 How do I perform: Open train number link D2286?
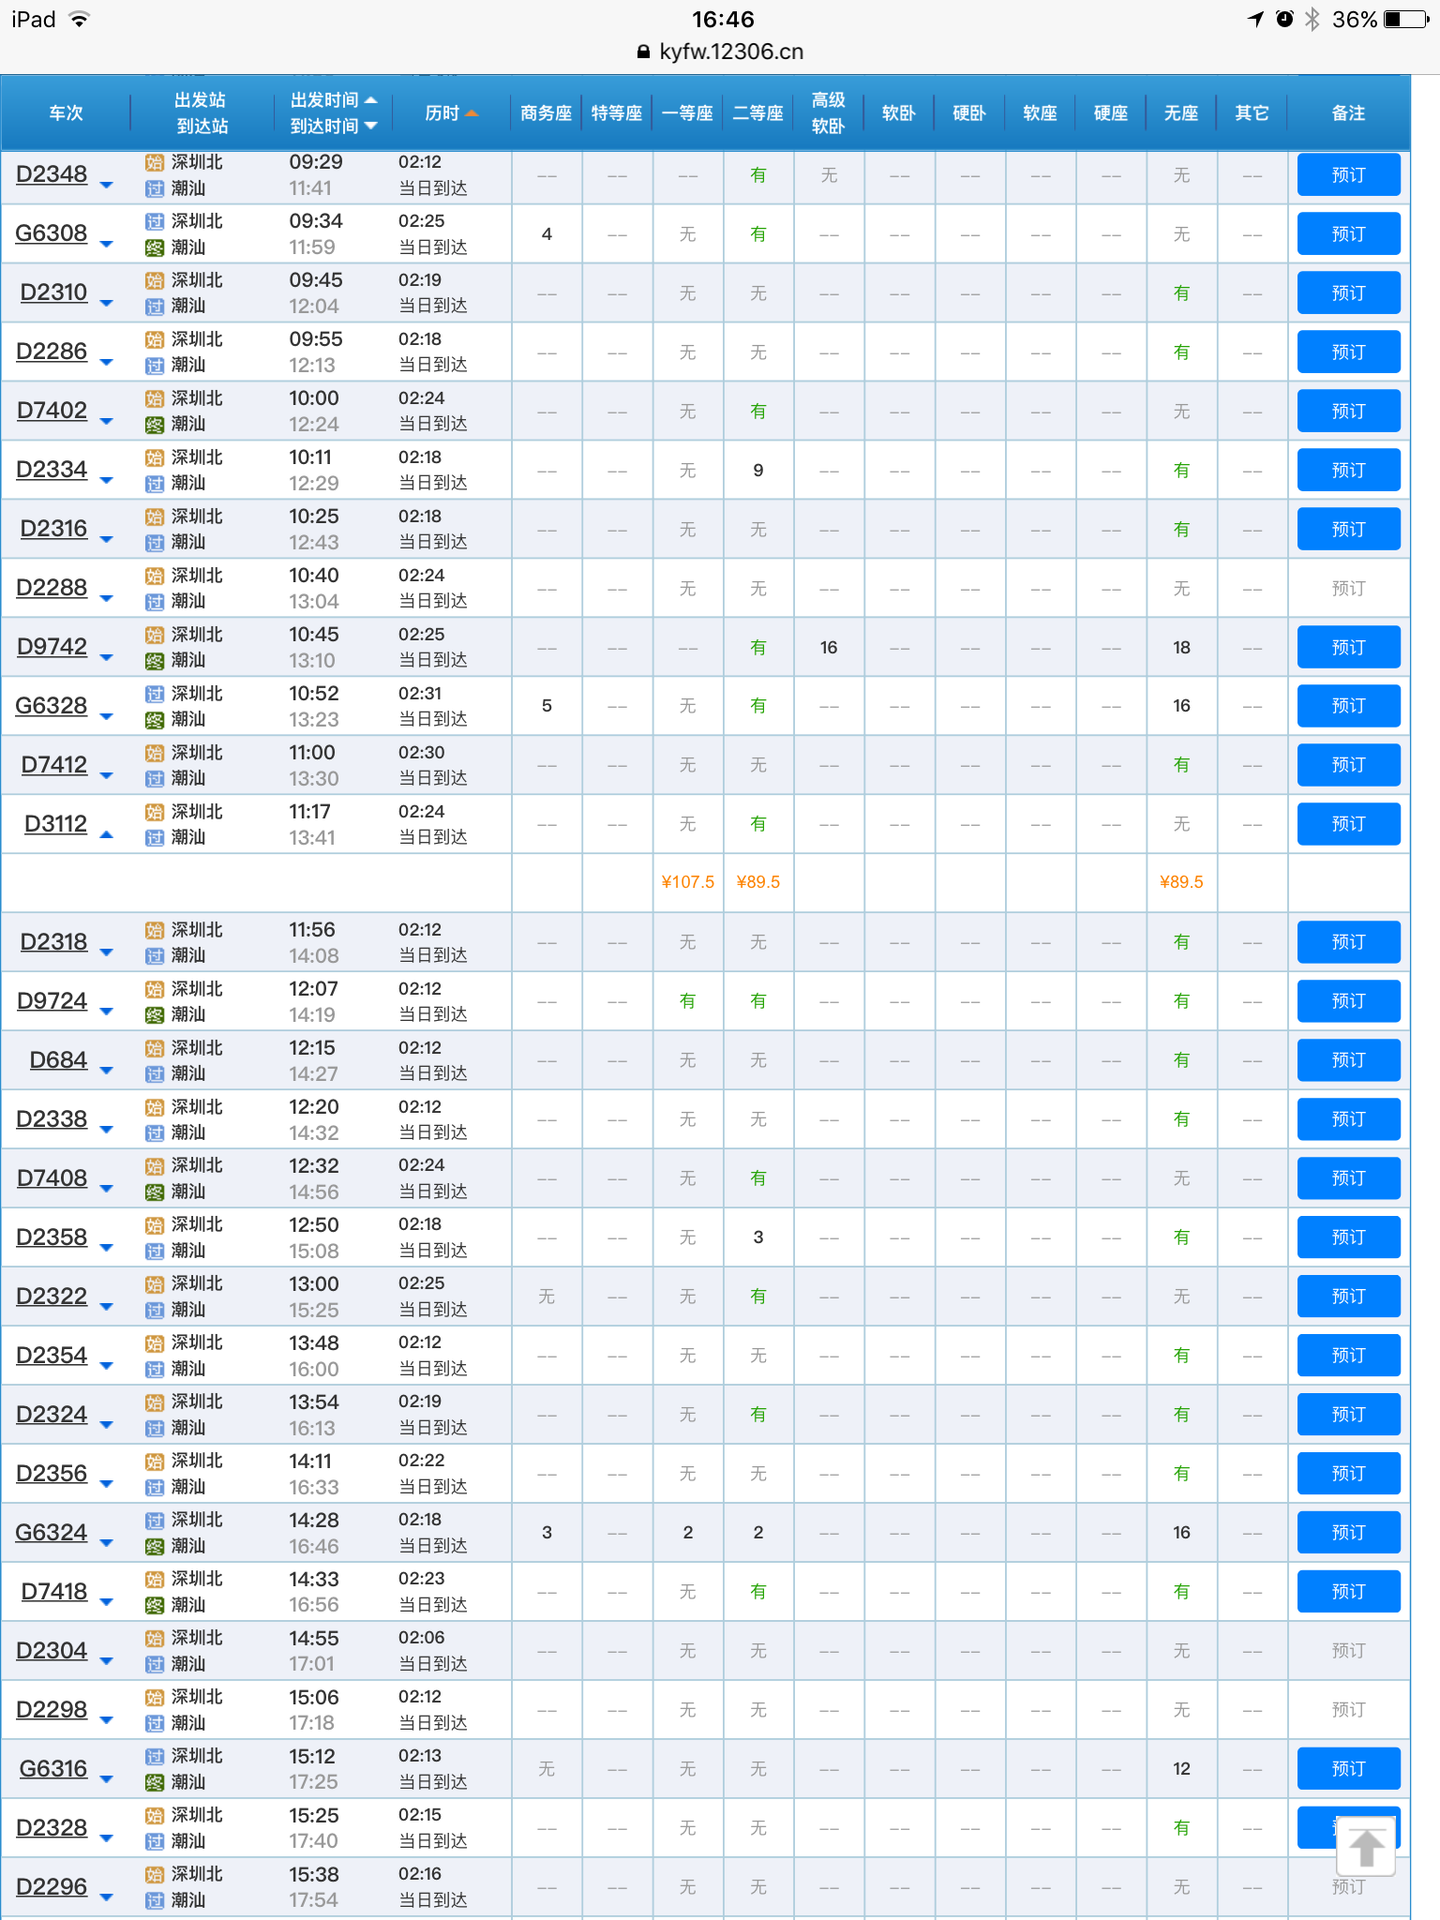(x=52, y=352)
